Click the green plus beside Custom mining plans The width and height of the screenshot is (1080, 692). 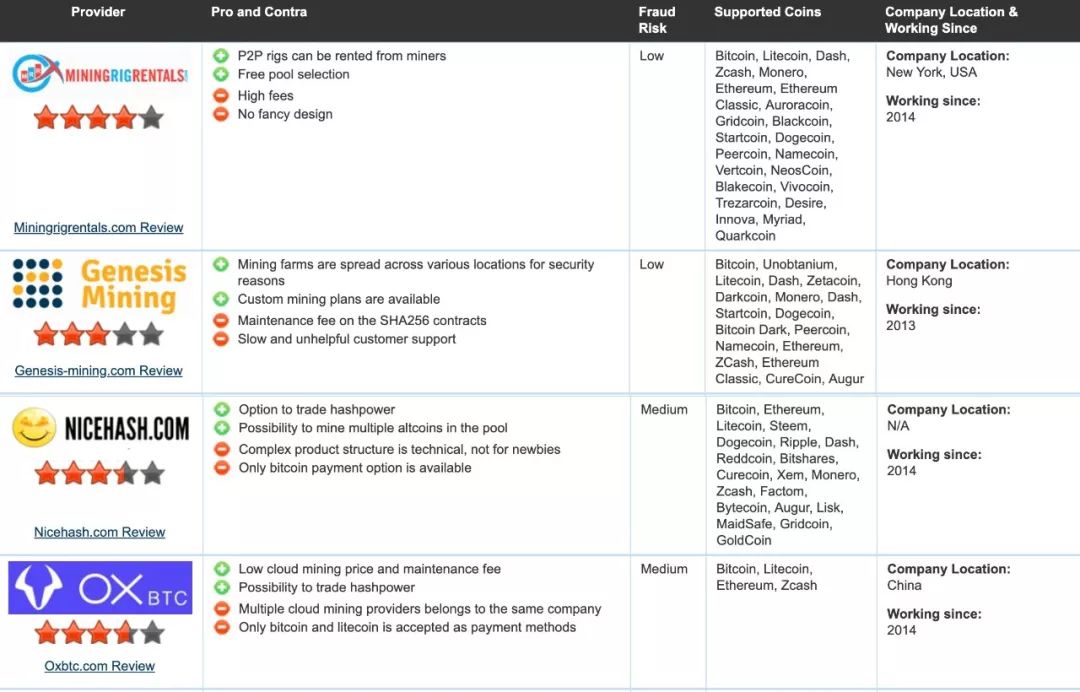[220, 300]
